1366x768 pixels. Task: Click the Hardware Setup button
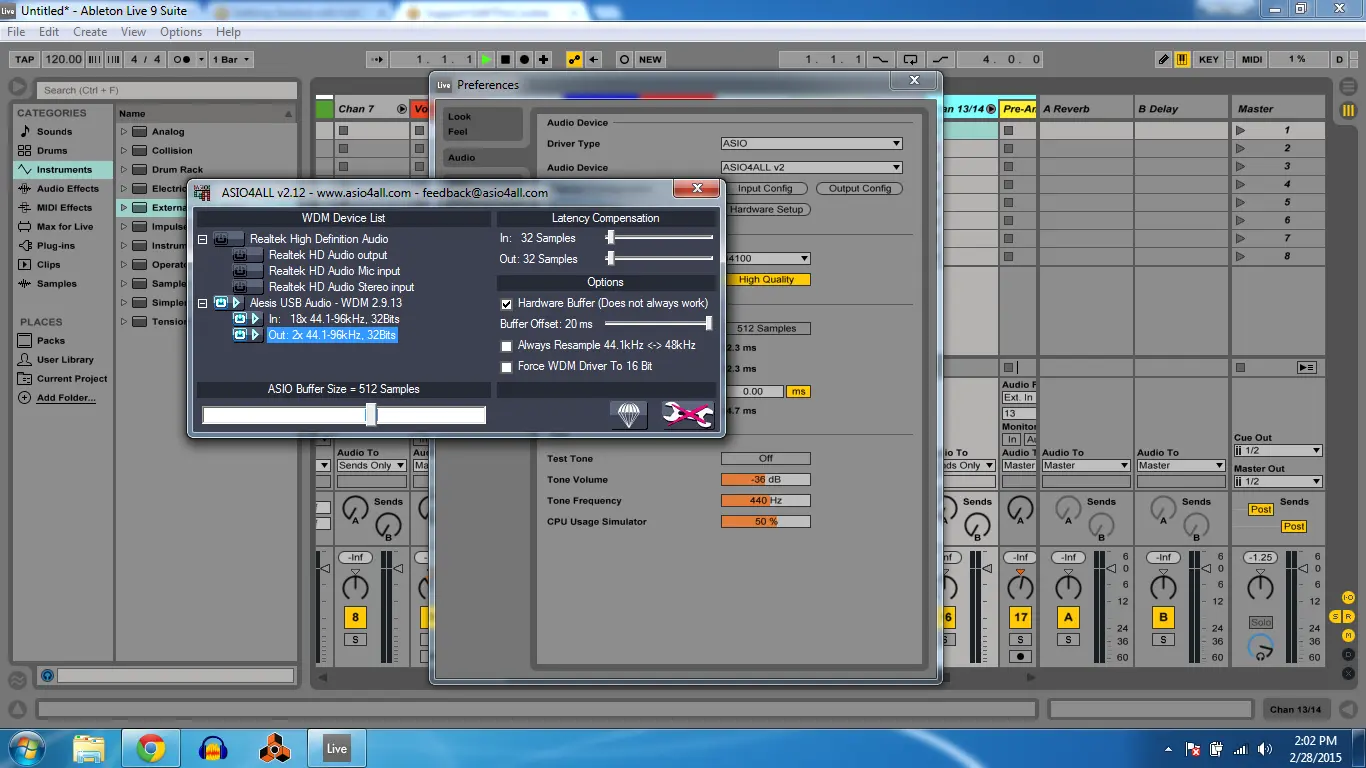coord(766,209)
